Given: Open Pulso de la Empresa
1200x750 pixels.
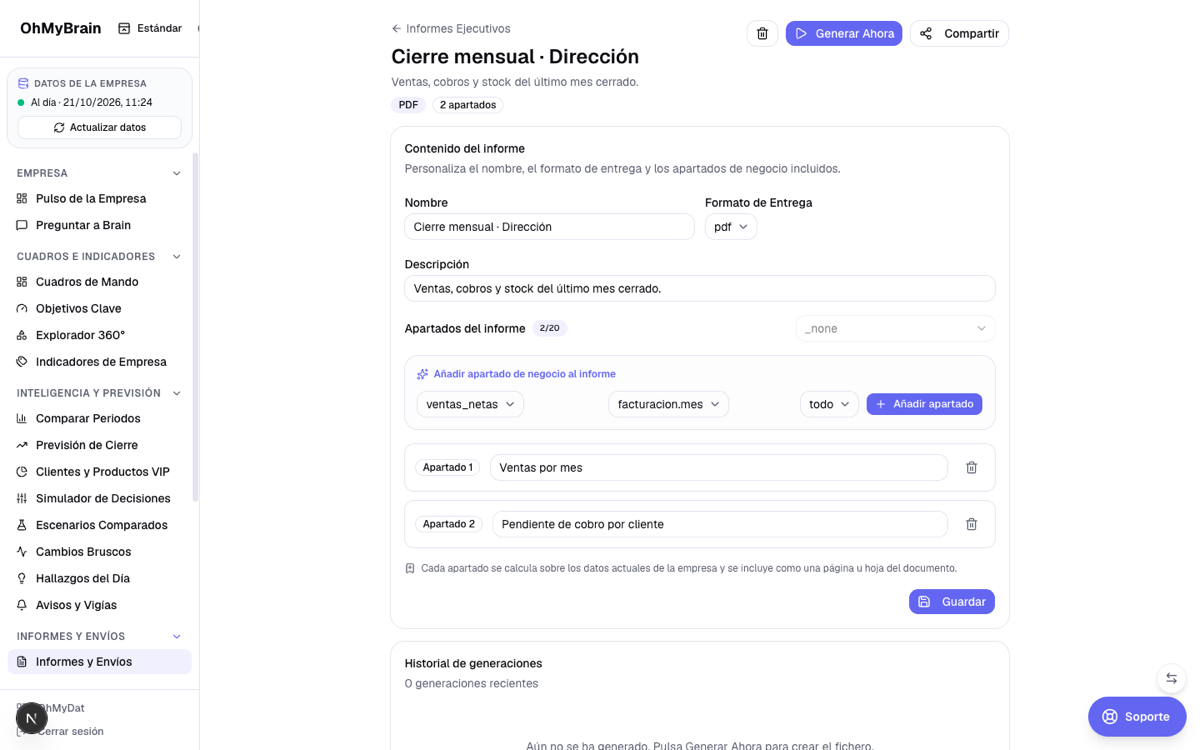Looking at the screenshot, I should click(100, 199).
